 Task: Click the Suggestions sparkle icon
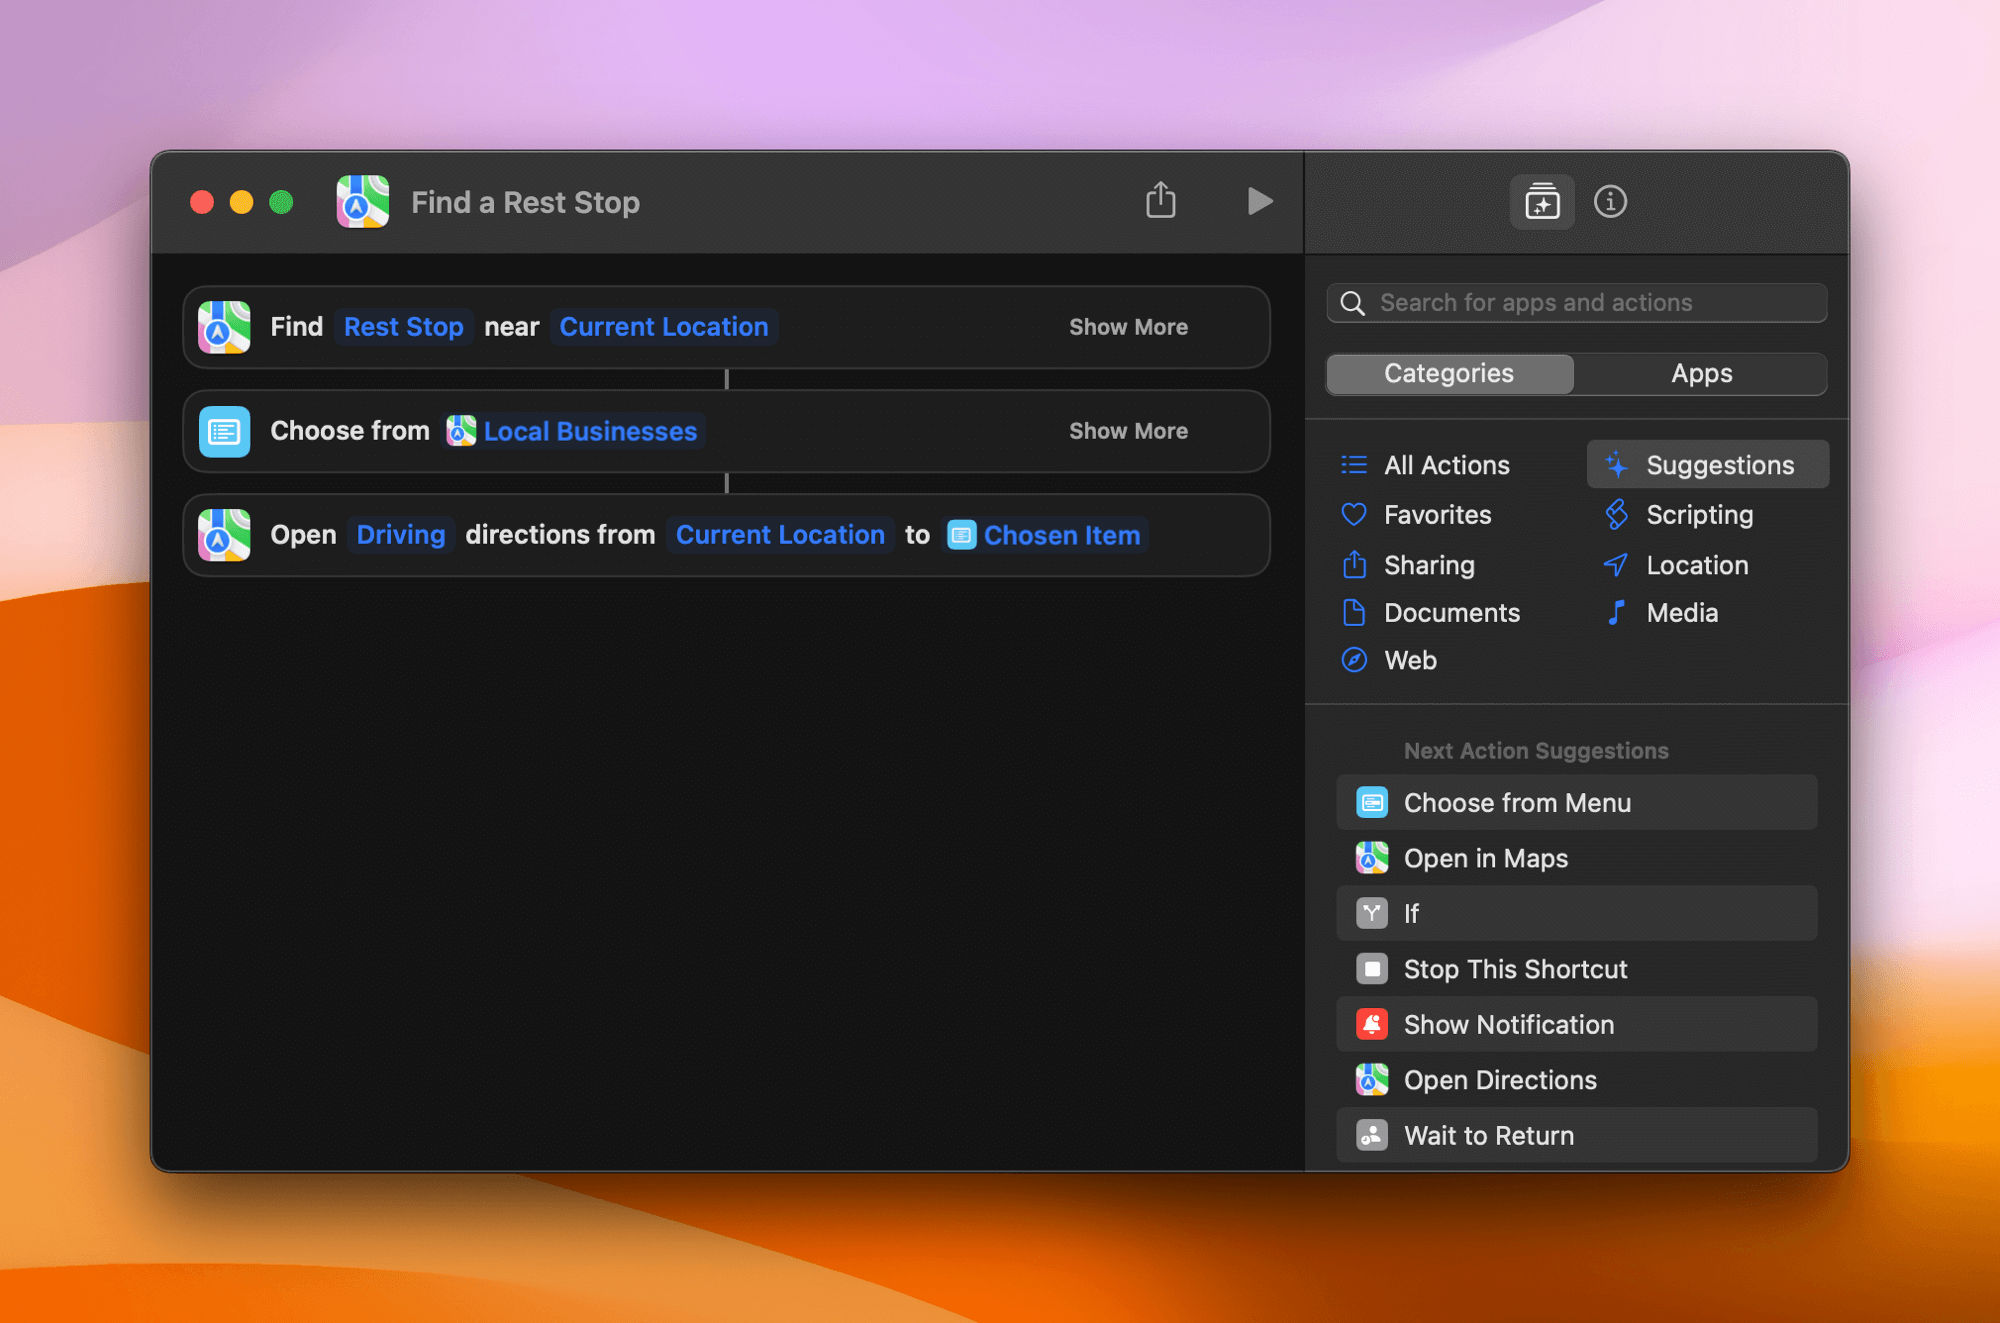(x=1616, y=465)
